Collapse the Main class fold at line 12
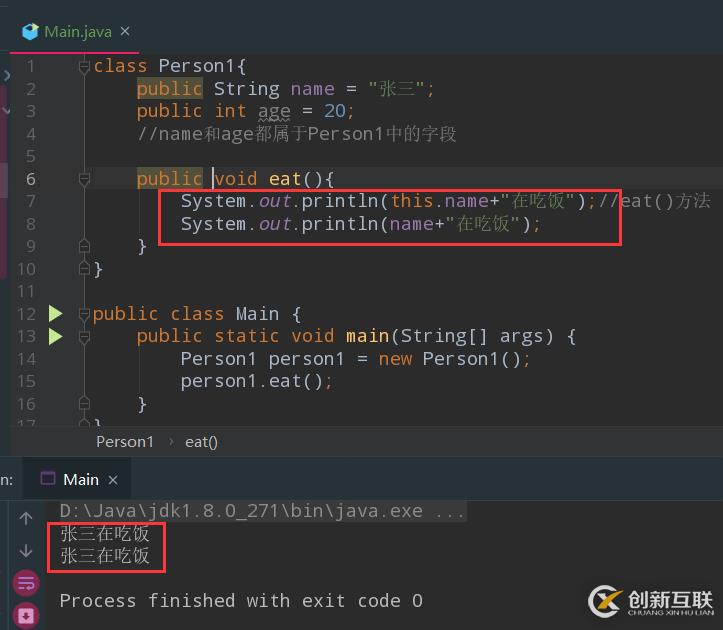Image resolution: width=723 pixels, height=630 pixels. click(84, 315)
